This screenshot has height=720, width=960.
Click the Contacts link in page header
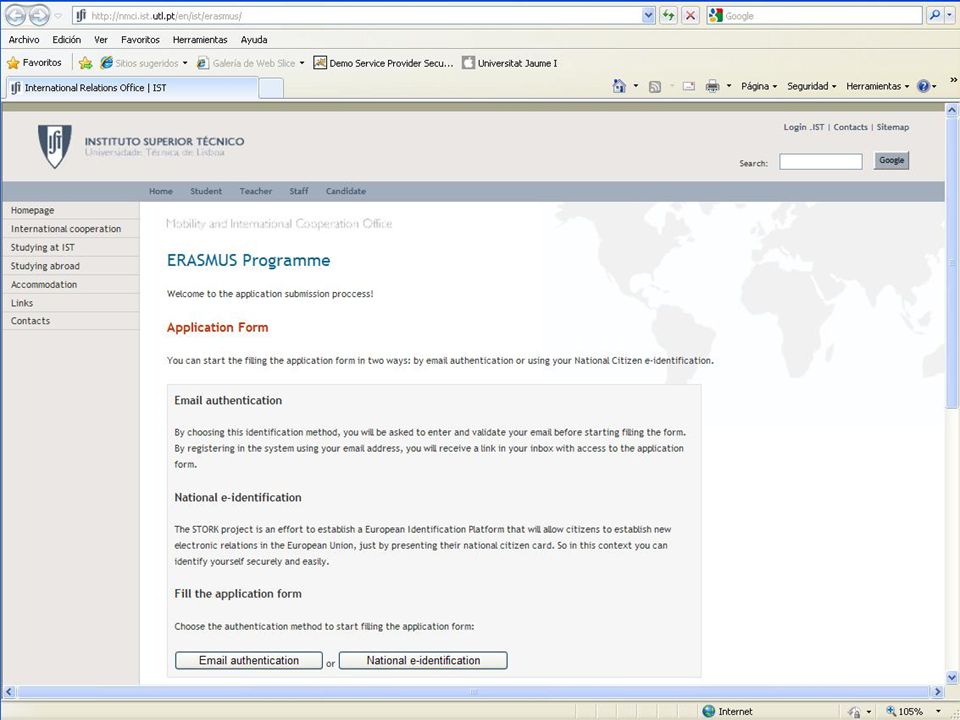point(850,127)
